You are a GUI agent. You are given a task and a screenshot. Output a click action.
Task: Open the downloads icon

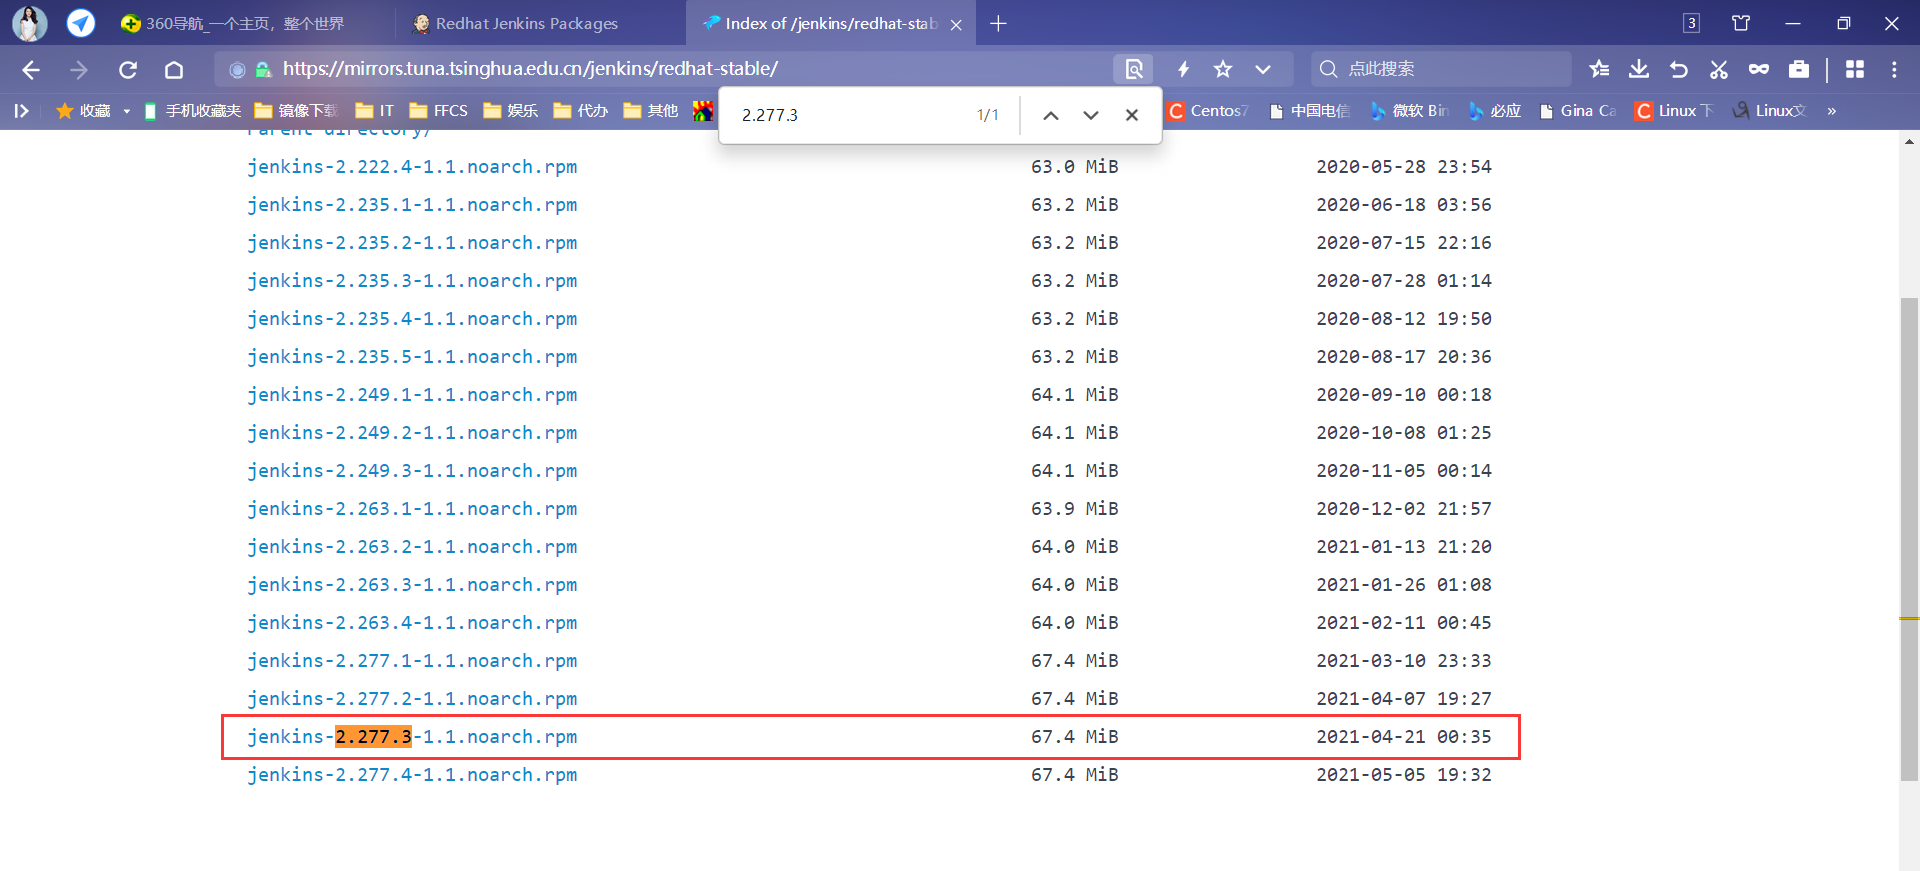coord(1639,69)
